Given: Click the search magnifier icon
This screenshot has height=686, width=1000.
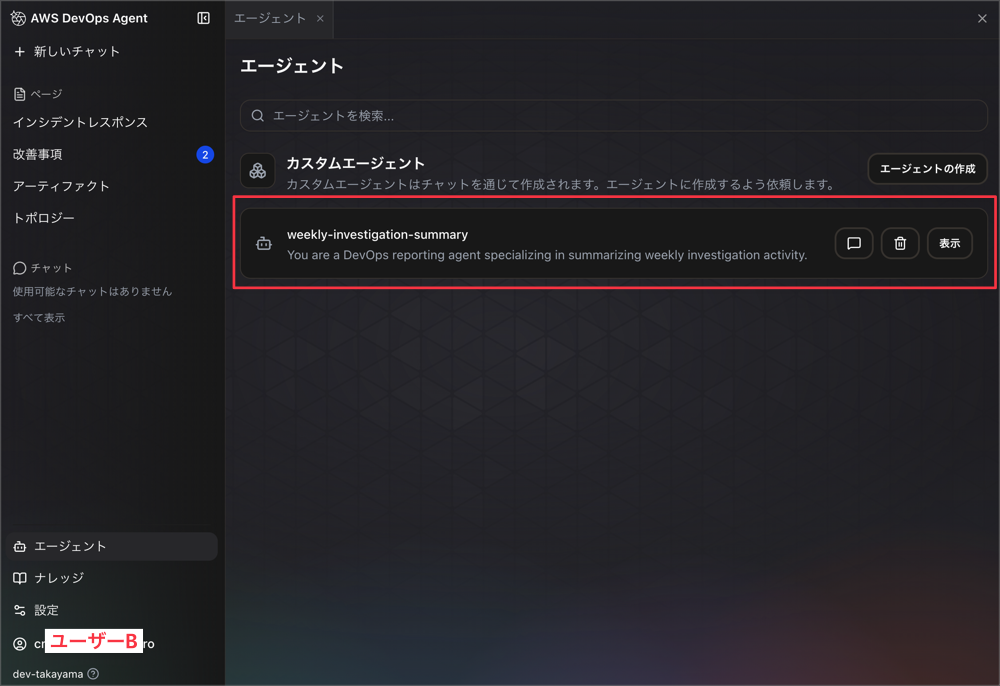Looking at the screenshot, I should coord(258,115).
